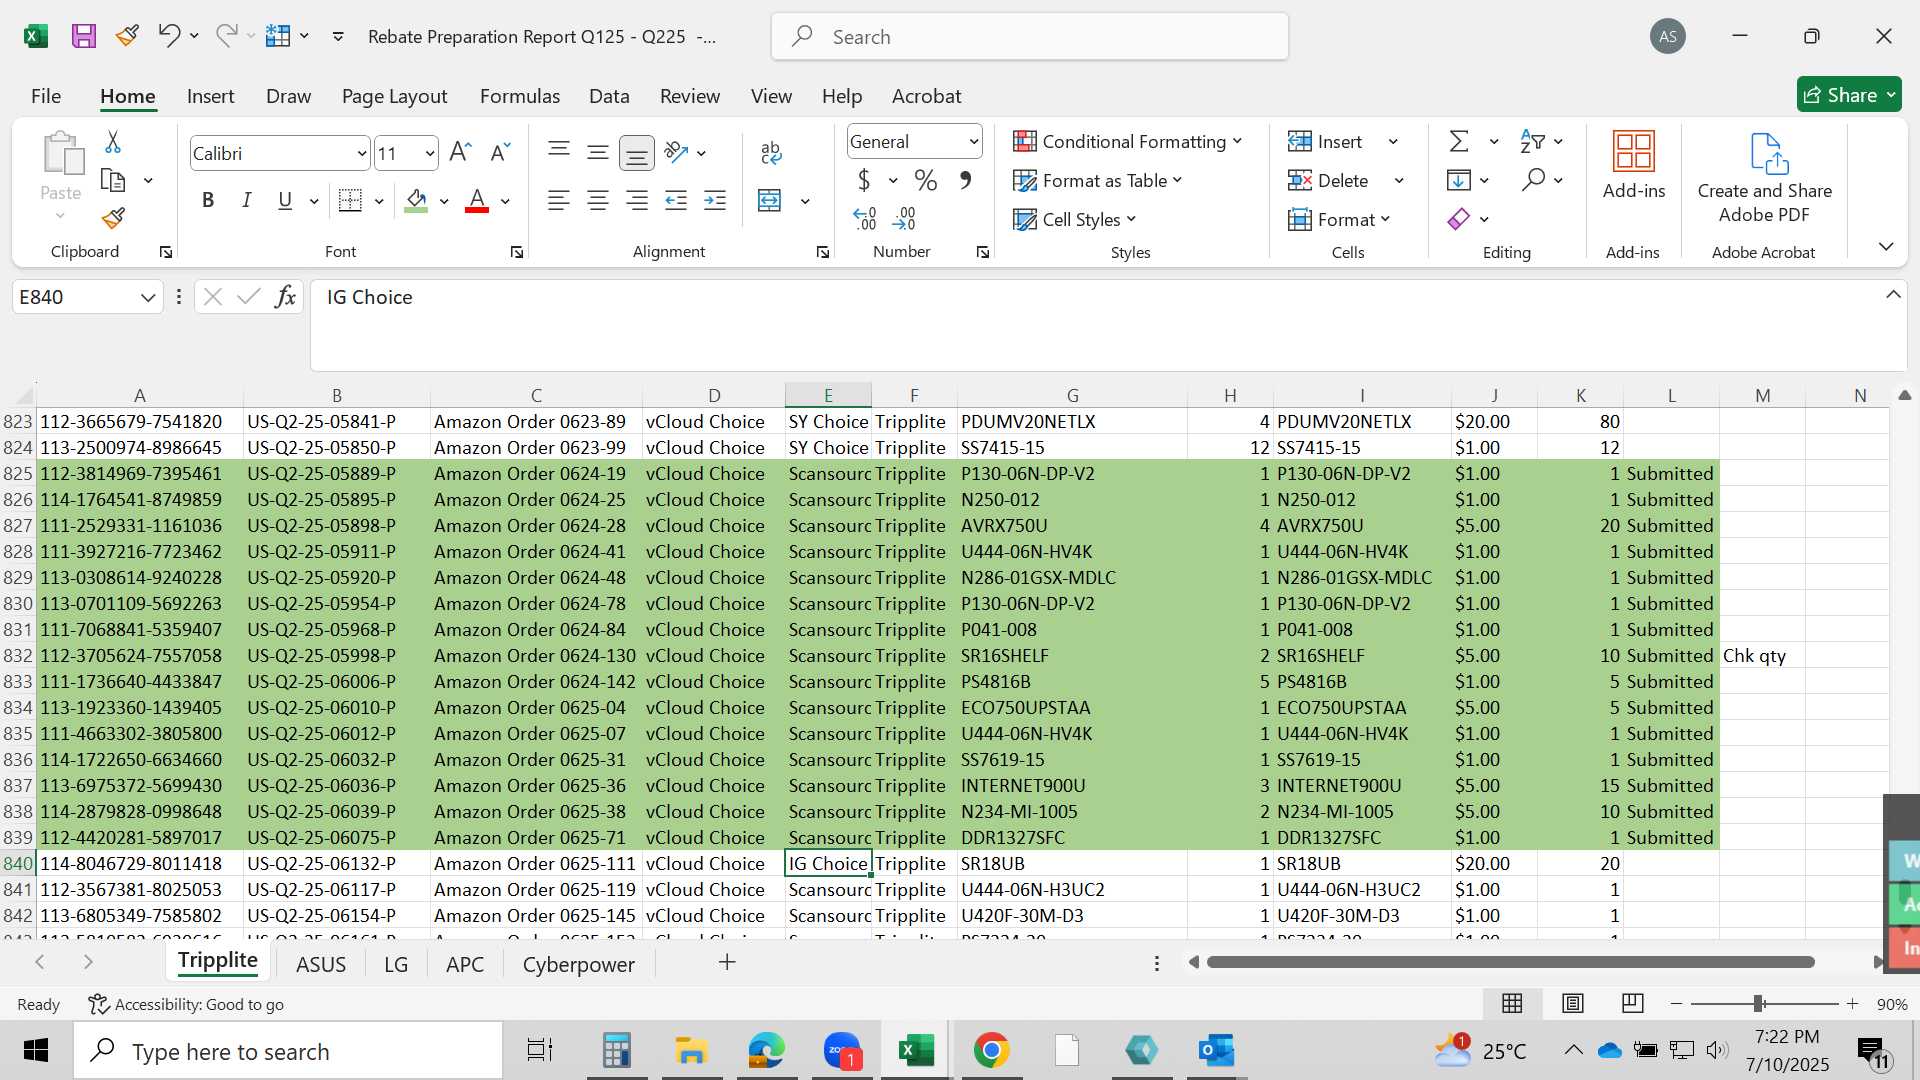The width and height of the screenshot is (1920, 1080).
Task: Open Outlook from the taskbar
Action: coord(1216,1051)
